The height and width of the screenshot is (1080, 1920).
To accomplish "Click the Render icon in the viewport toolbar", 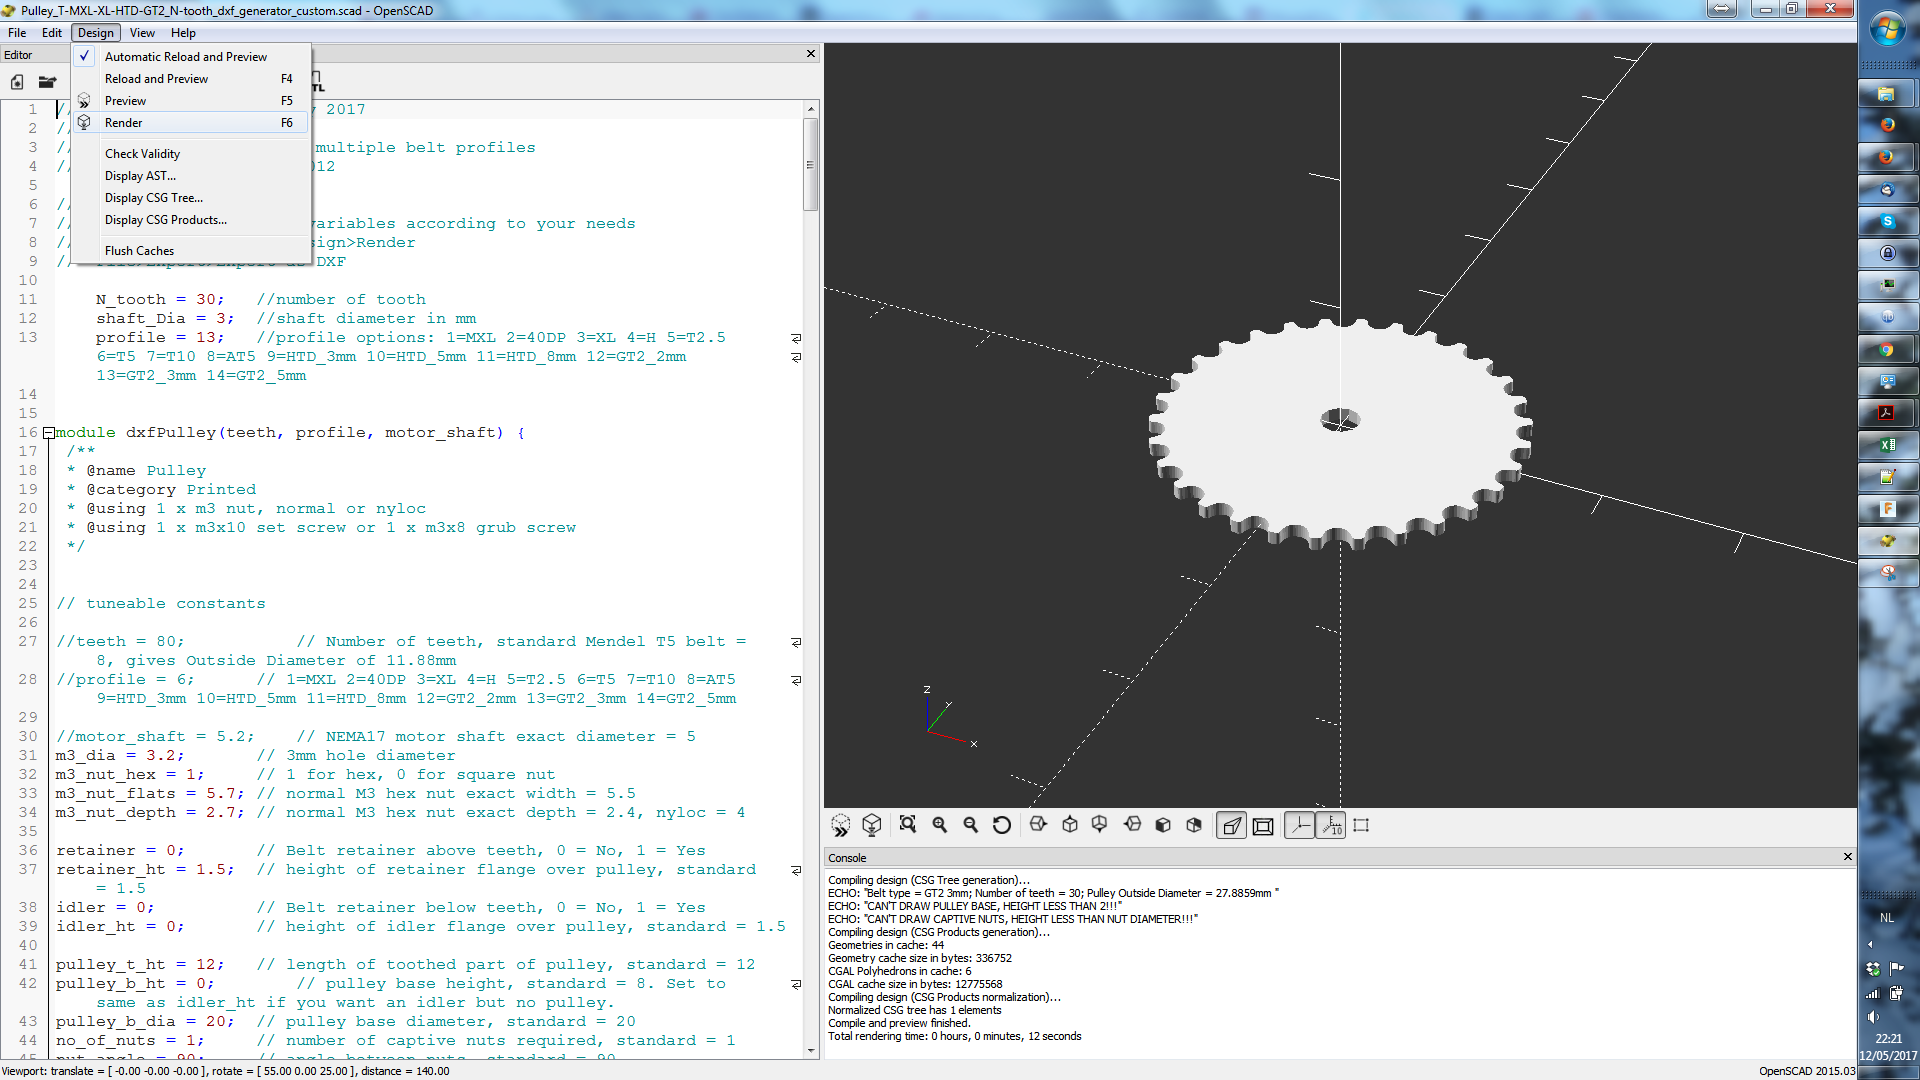I will 872,825.
